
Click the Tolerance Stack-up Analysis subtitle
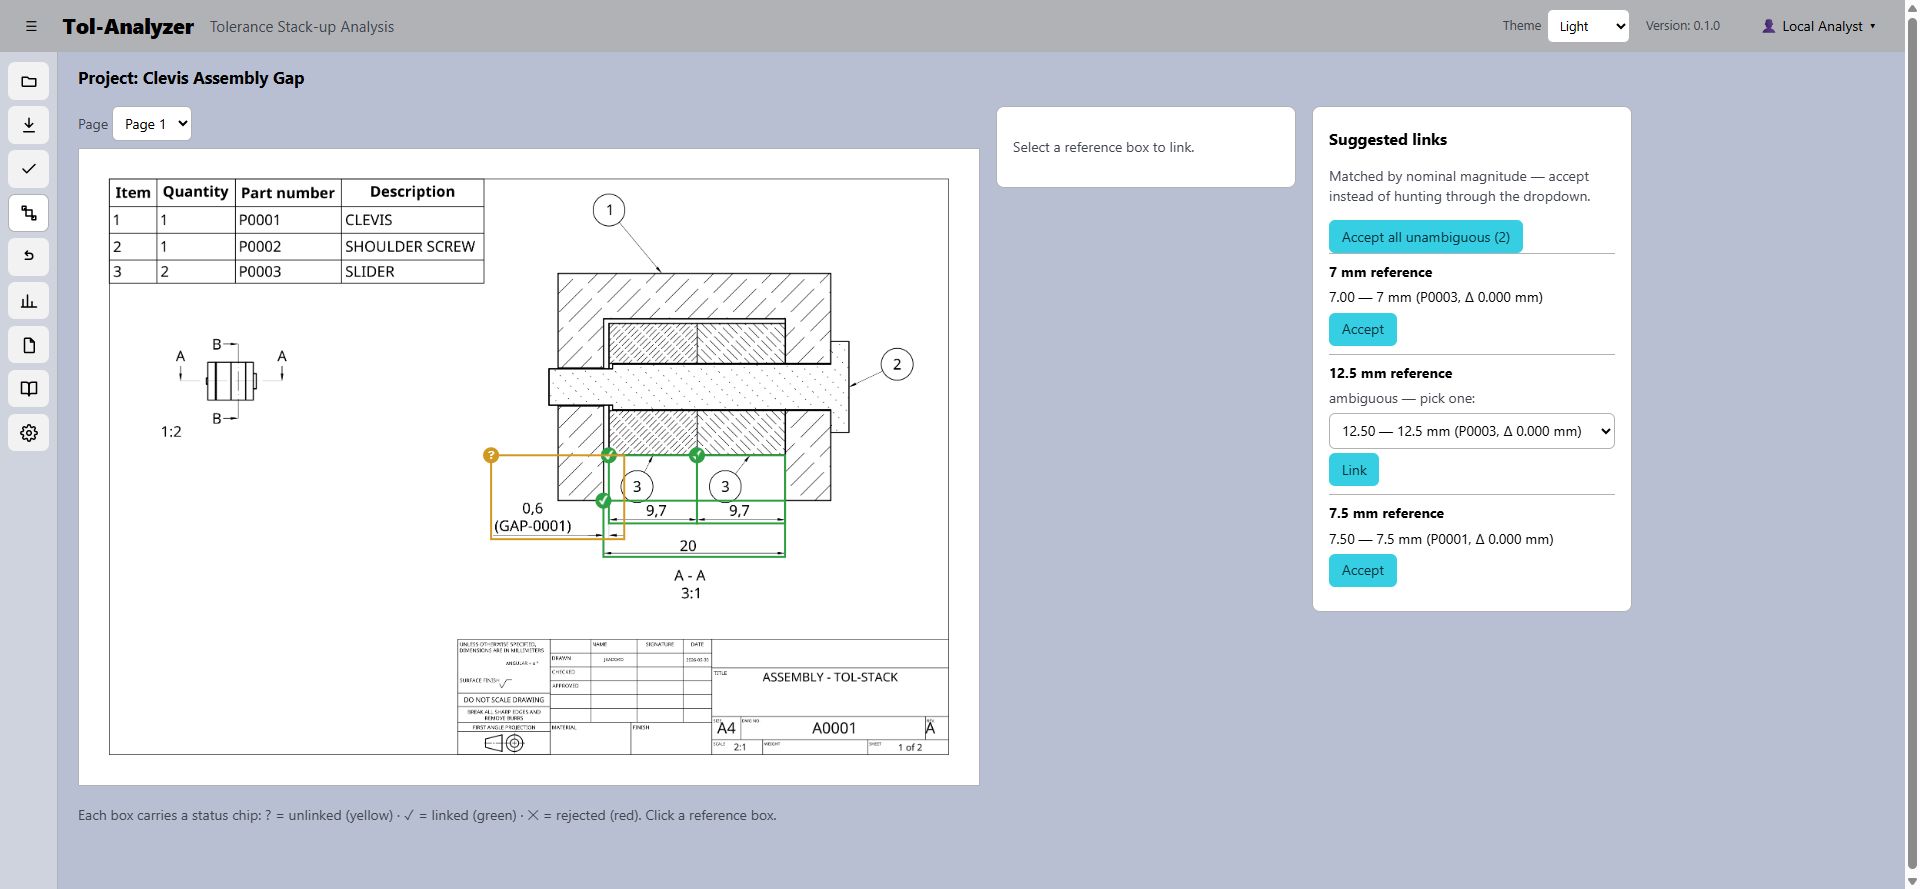pyautogui.click(x=302, y=27)
